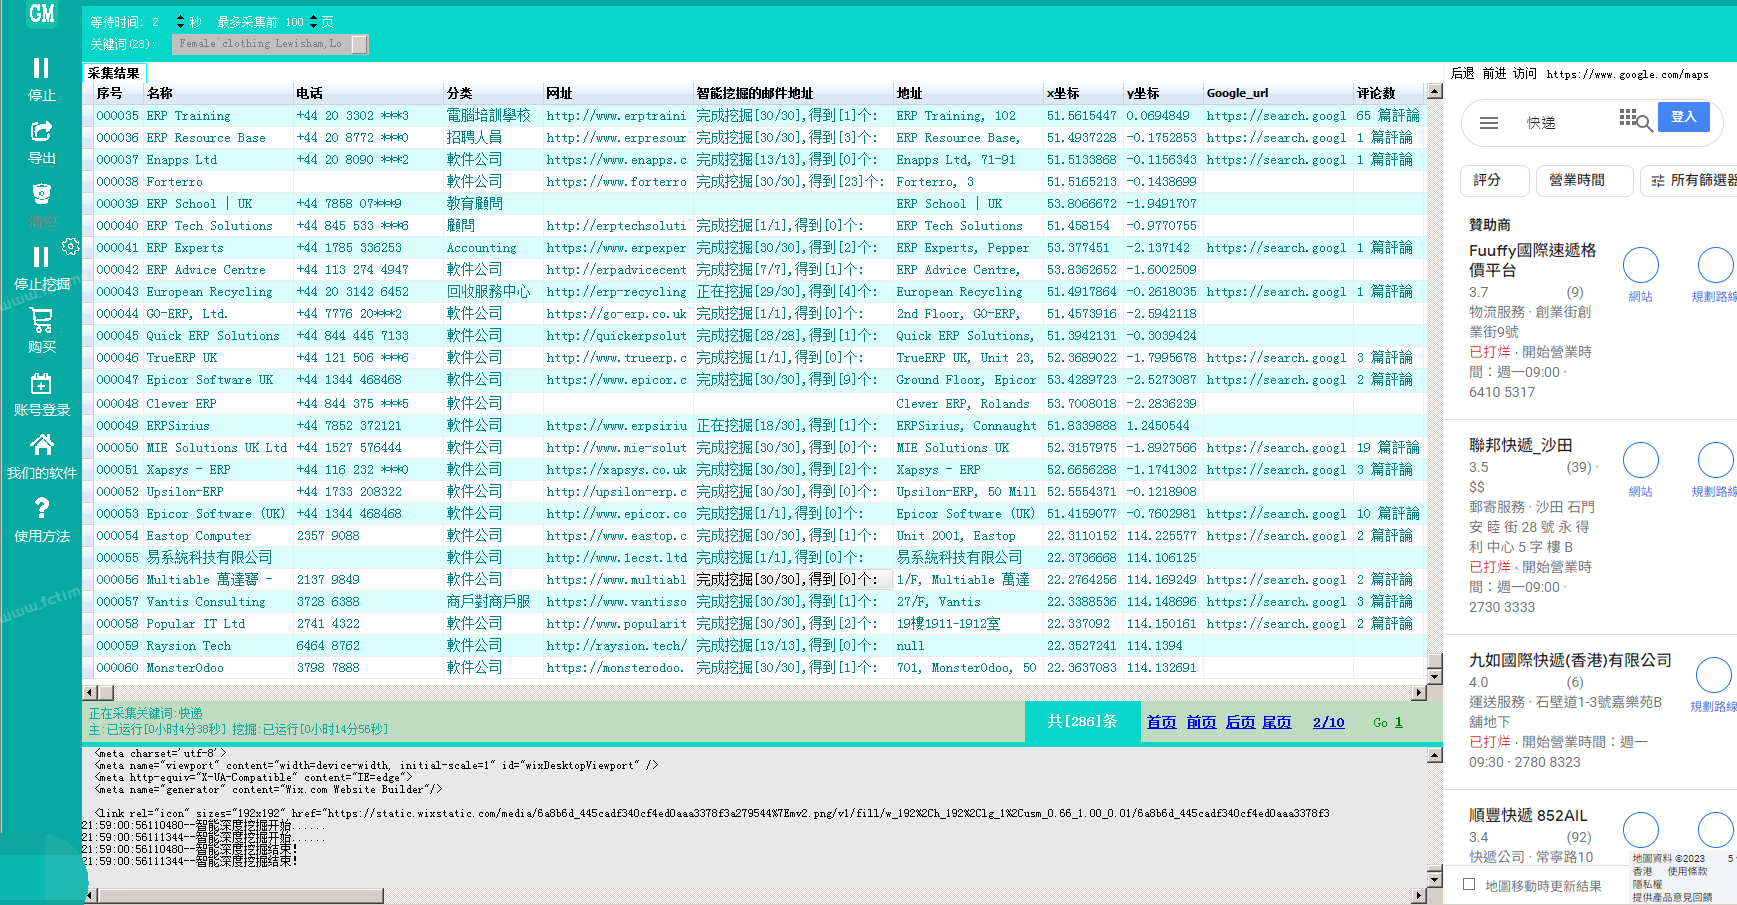Click the 智能挖掘的邮件地址 column header
Viewport: 1737px width, 905px height.
click(793, 93)
